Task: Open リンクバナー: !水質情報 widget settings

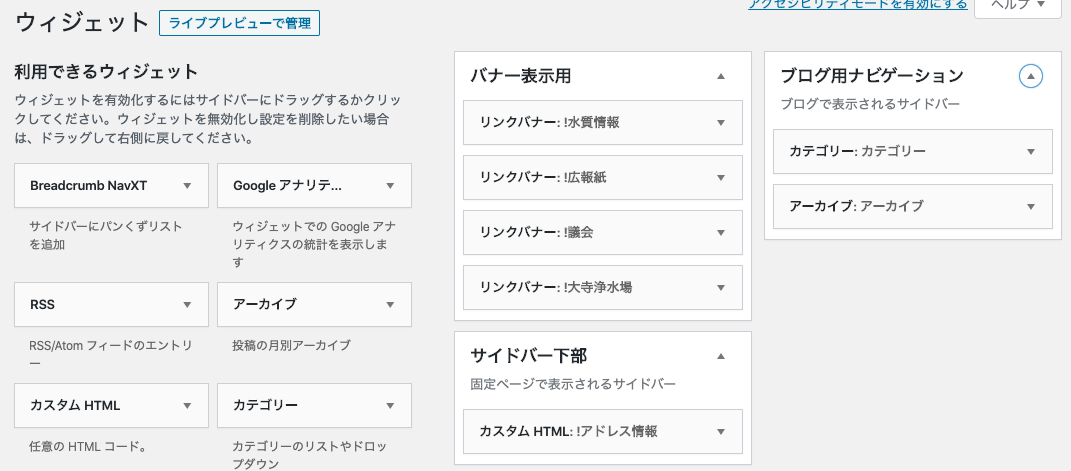Action: point(720,123)
